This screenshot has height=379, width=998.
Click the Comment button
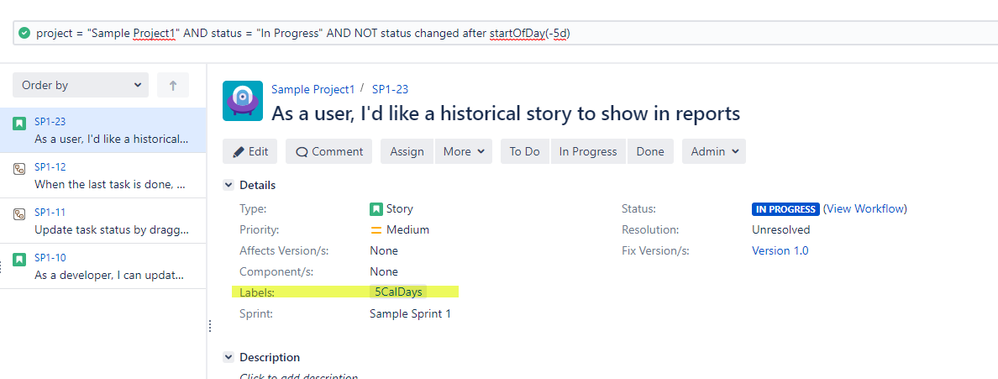(329, 152)
